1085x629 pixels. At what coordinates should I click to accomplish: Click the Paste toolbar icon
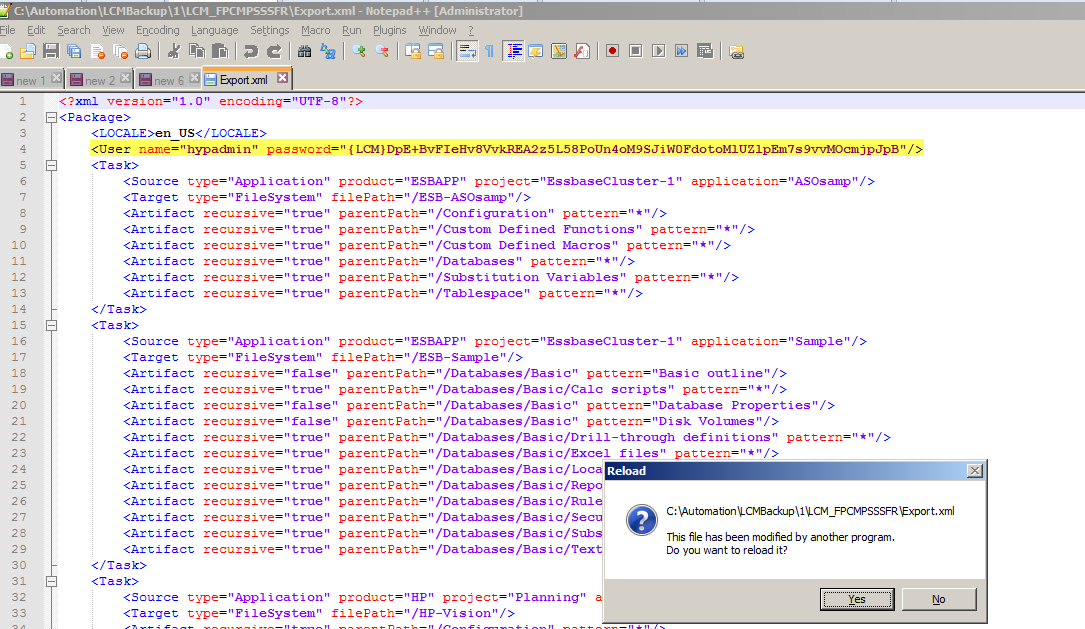(x=220, y=52)
